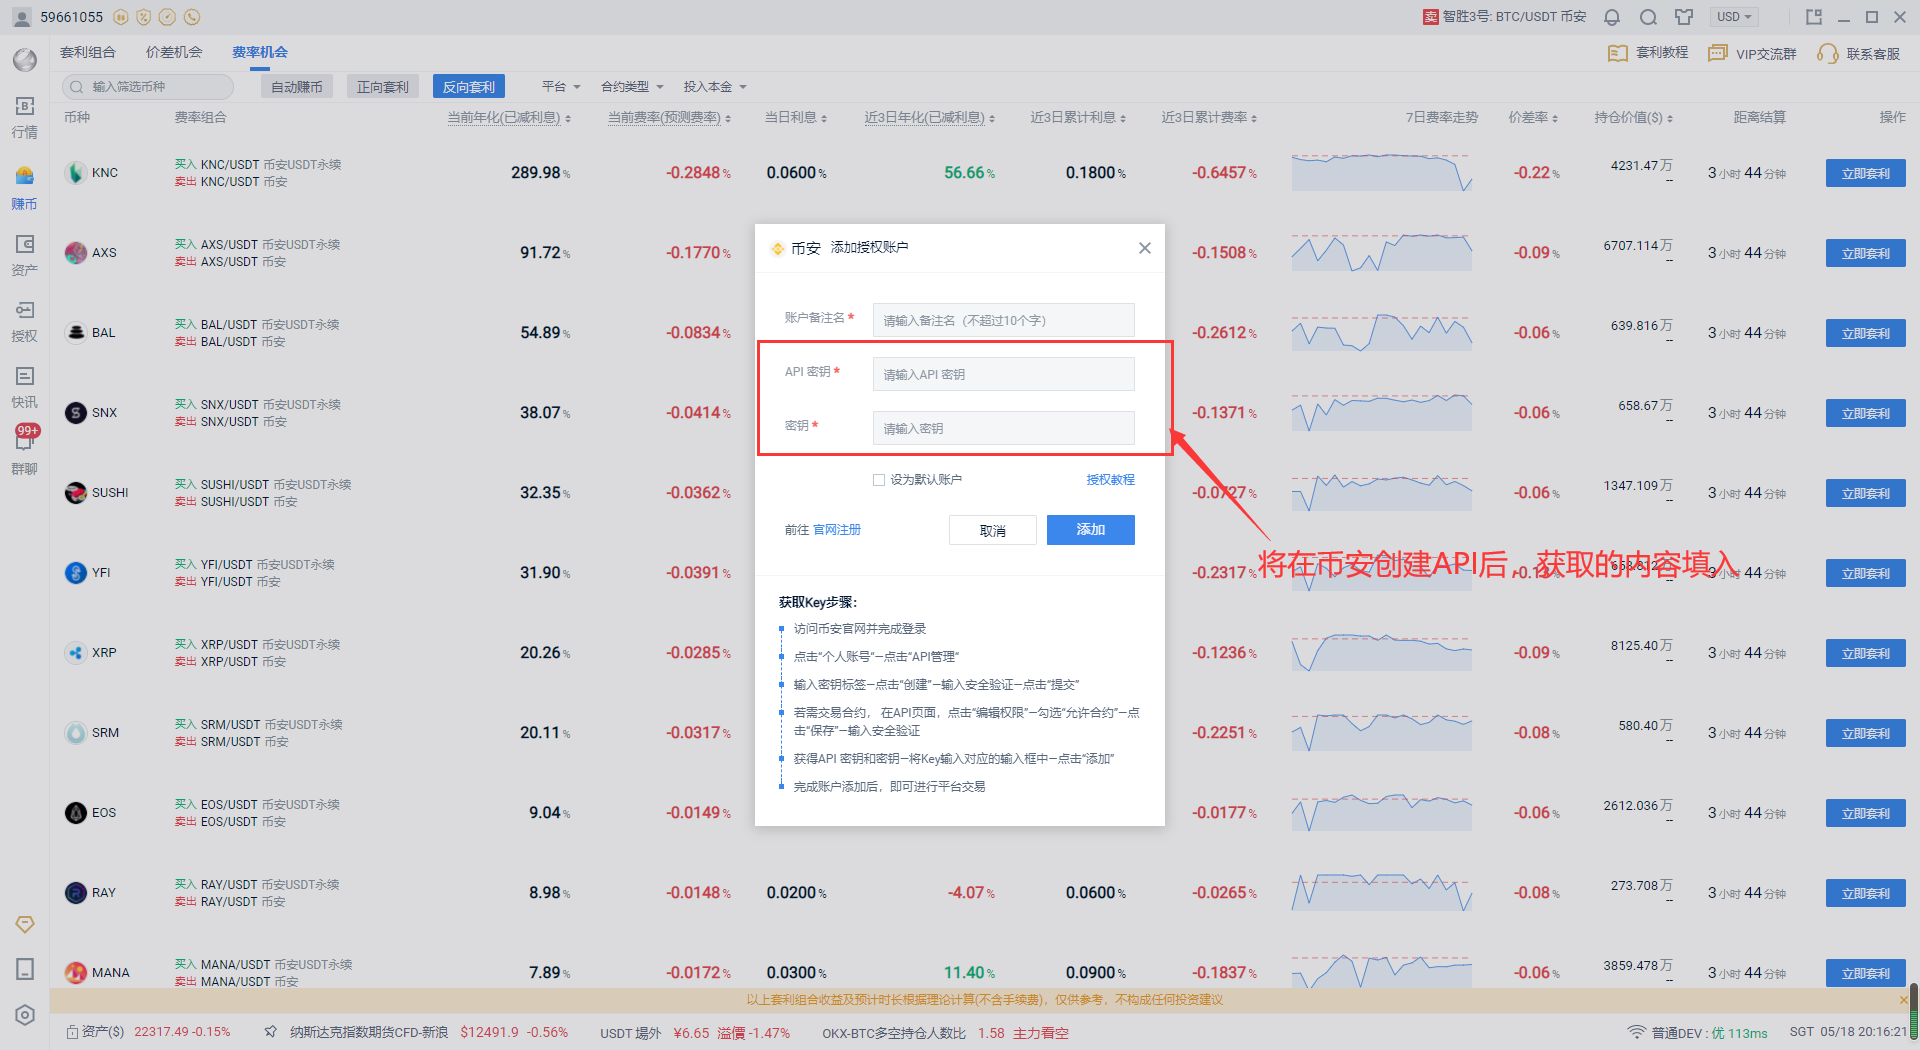Image resolution: width=1920 pixels, height=1050 pixels.
Task: Switch to the 价差机会 tab
Action: [174, 52]
